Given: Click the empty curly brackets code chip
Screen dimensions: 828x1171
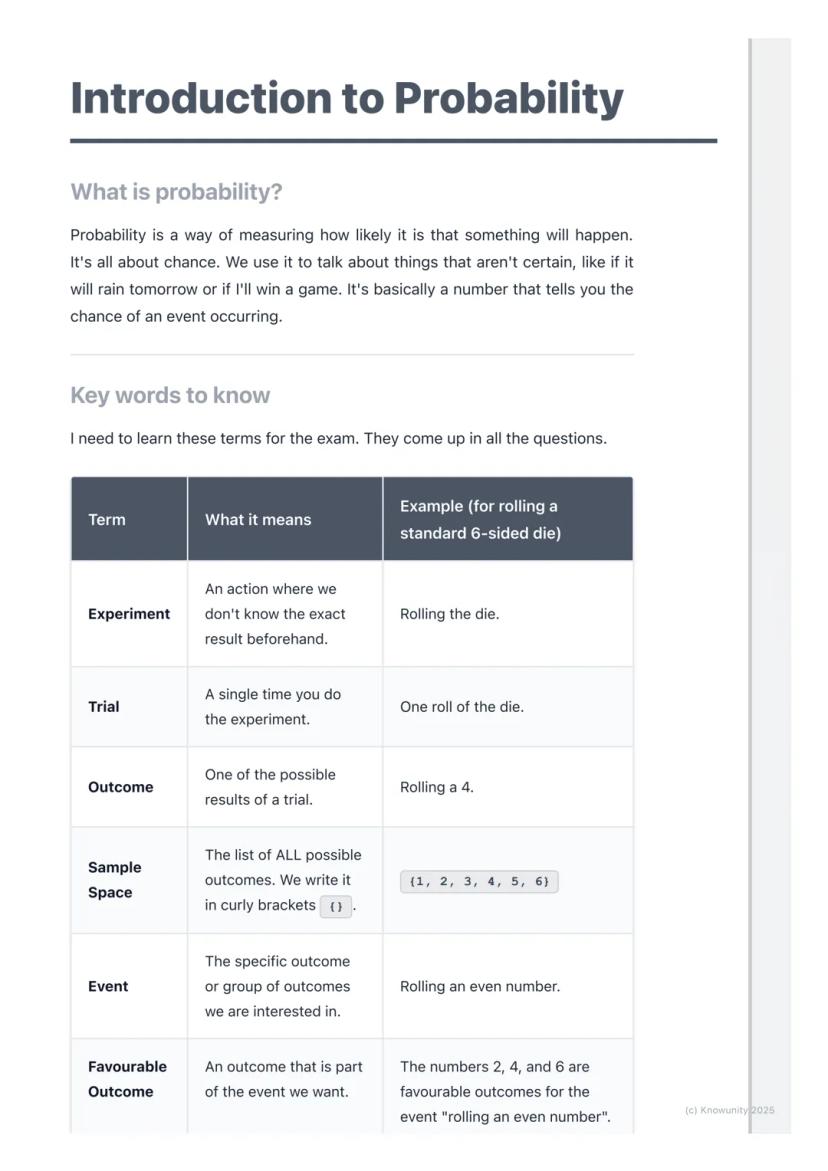Looking at the screenshot, I should [335, 907].
